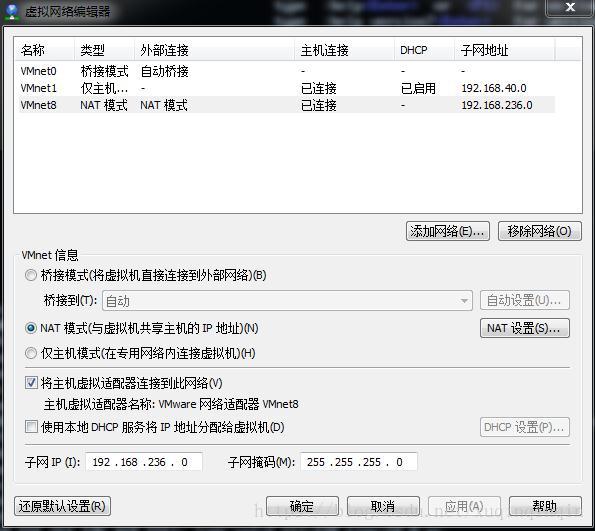Open the 桥接到 dropdown showing 自动
This screenshot has width=595, height=531.
[287, 301]
